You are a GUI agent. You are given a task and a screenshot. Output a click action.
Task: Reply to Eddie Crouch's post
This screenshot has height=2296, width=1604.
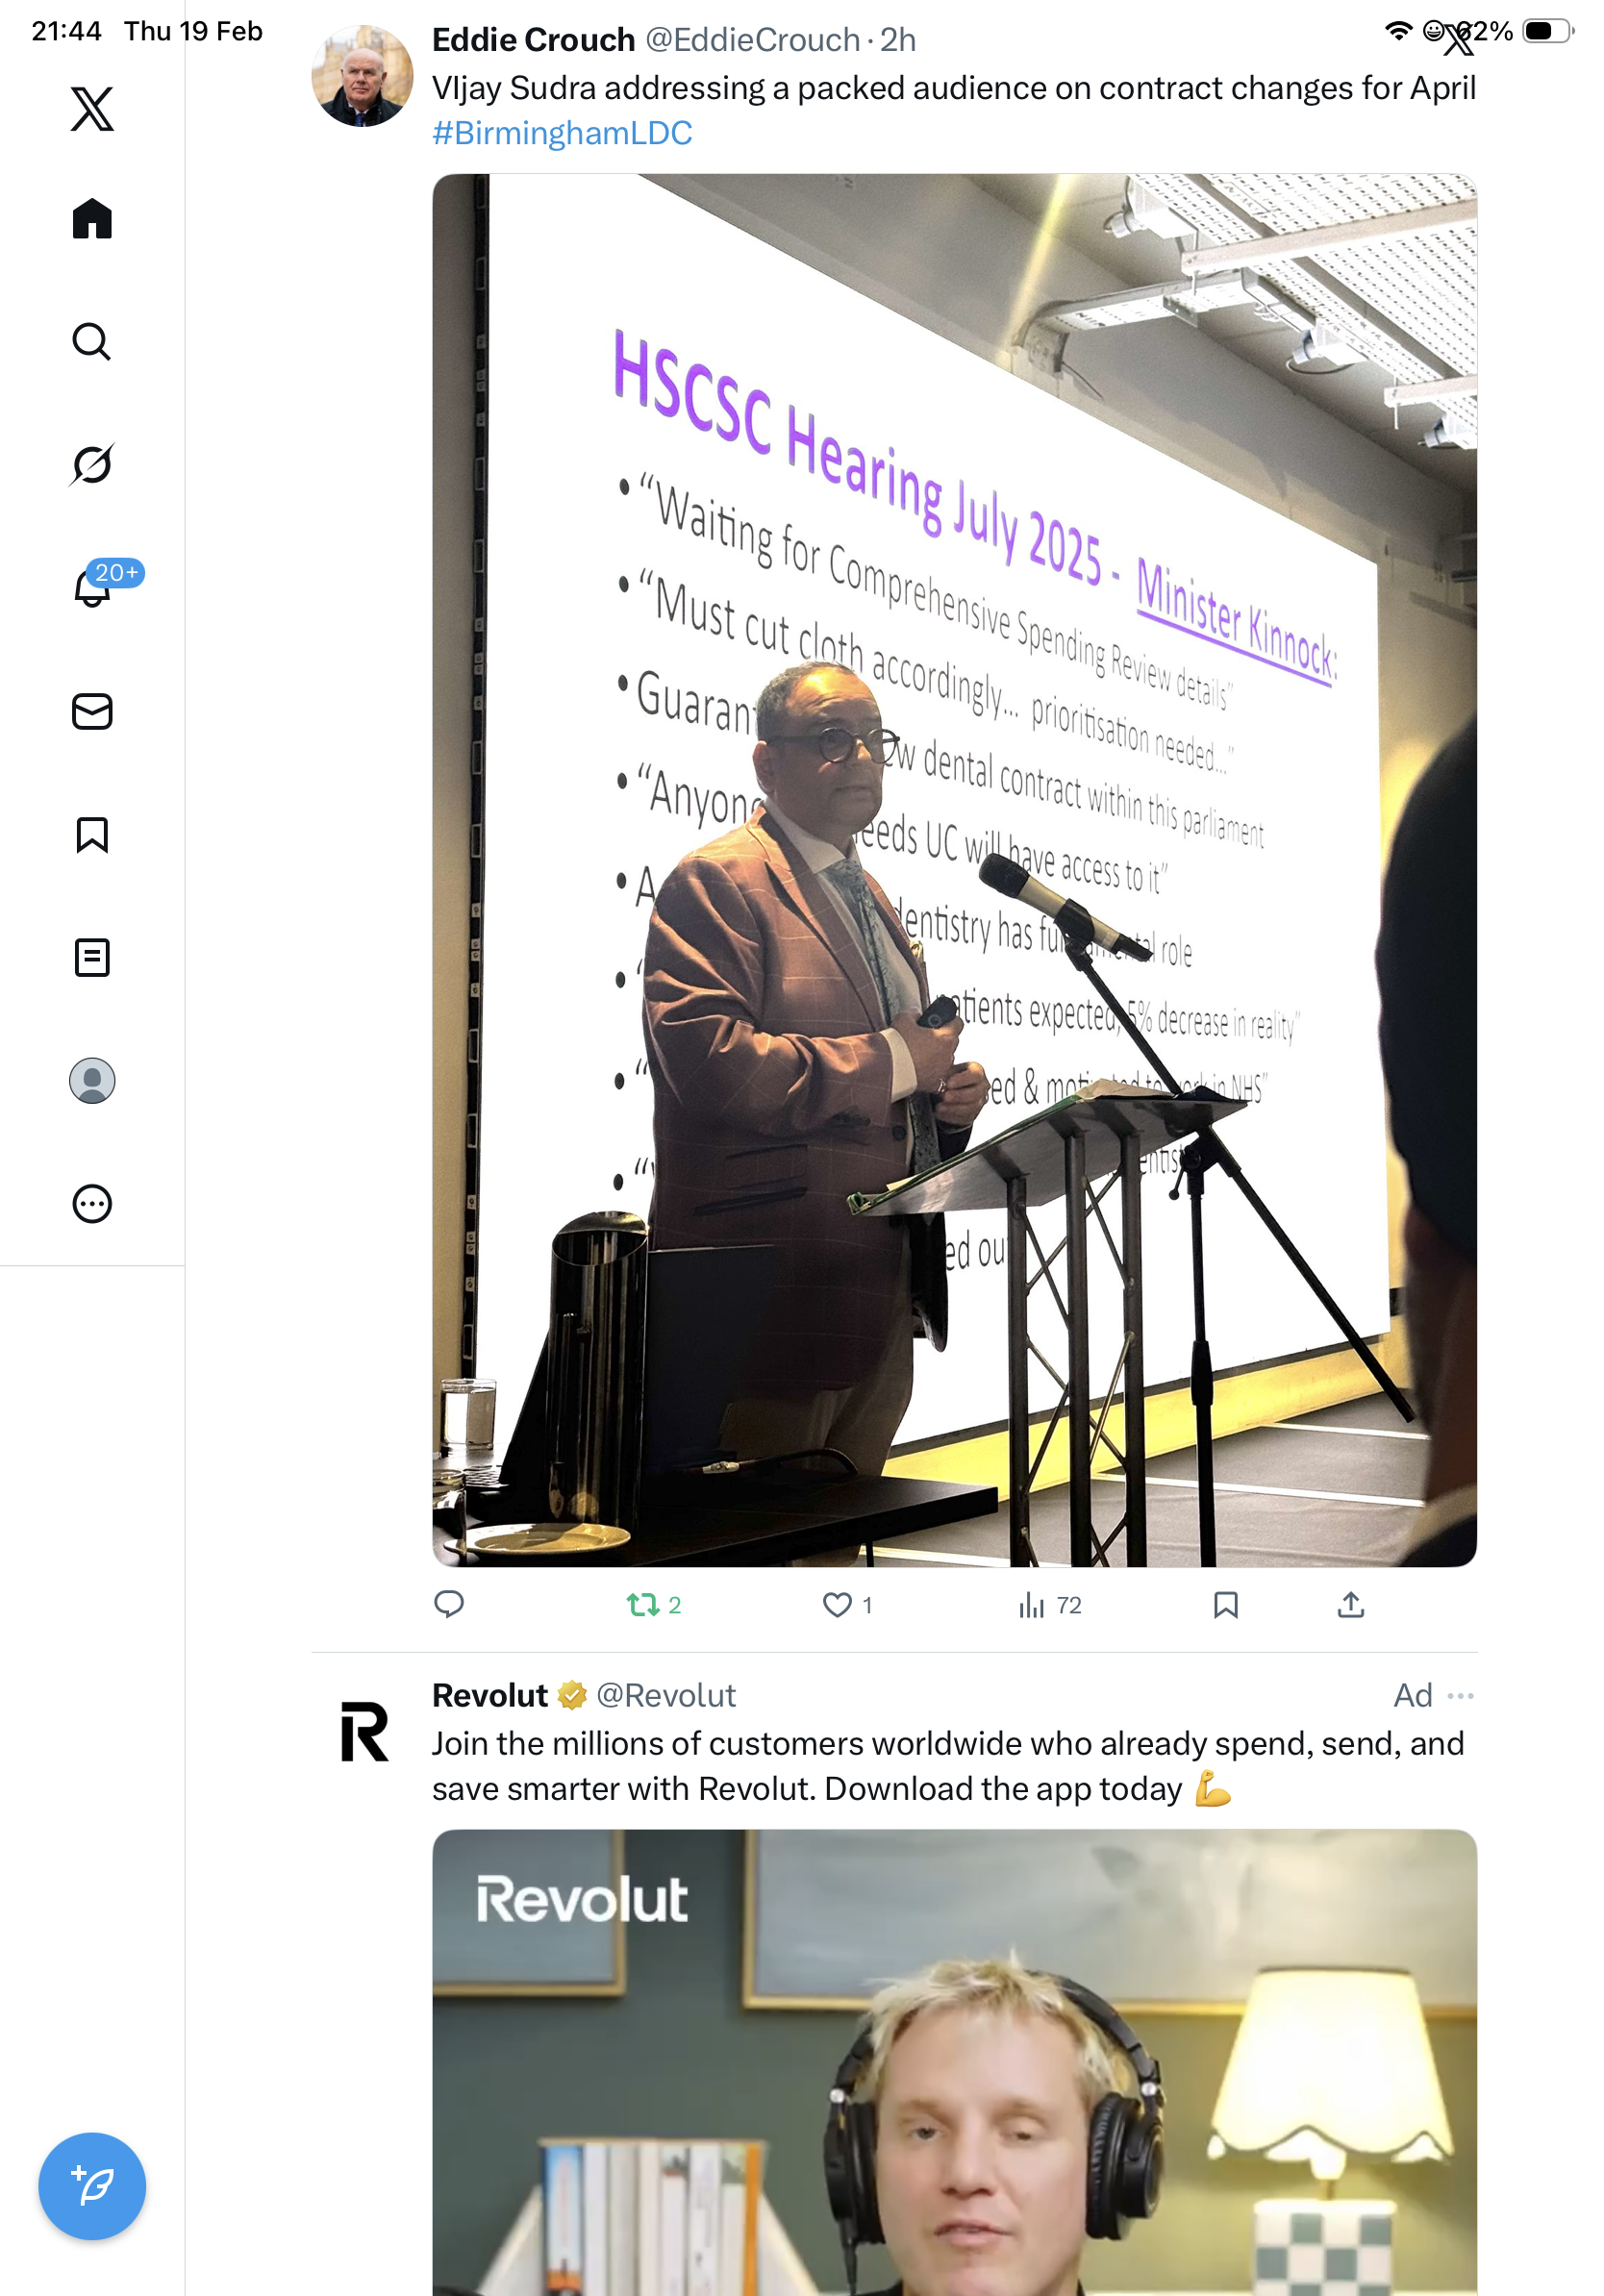click(449, 1604)
